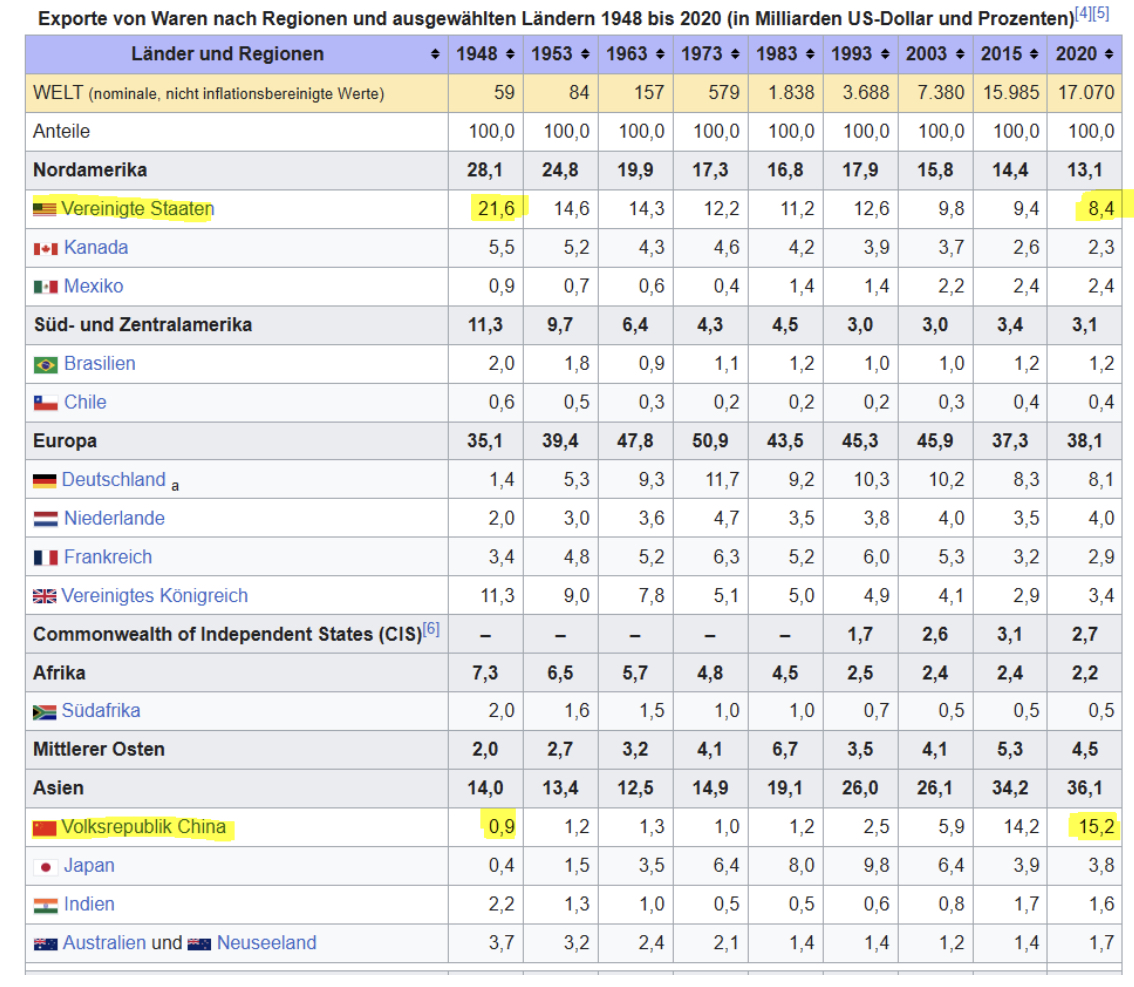Select the highlighted China 1948 value 0,9

[502, 826]
